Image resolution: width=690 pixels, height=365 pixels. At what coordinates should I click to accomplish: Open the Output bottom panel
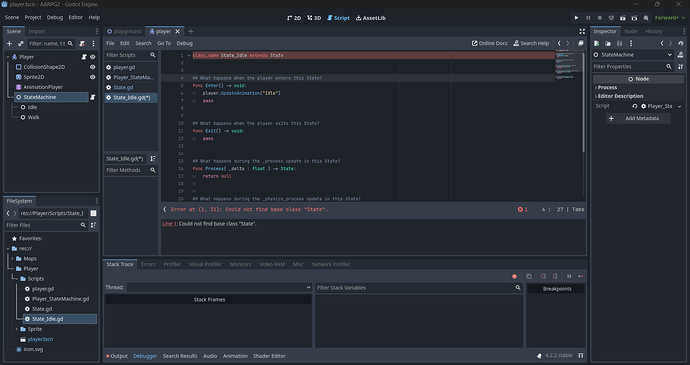point(117,356)
